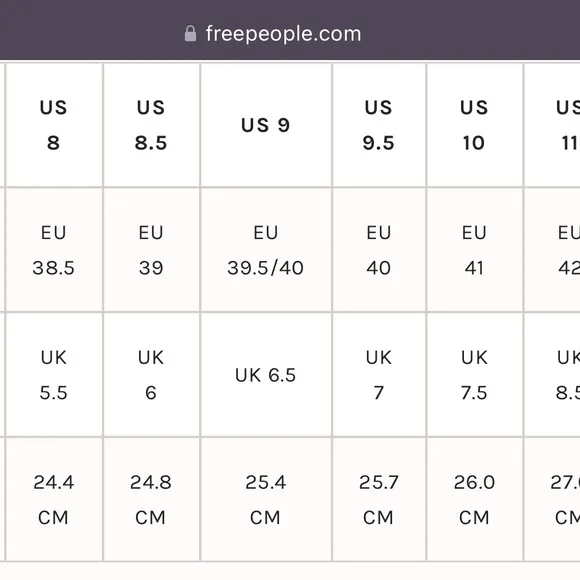Click the US 9 column header
580x580 pixels.
point(266,125)
